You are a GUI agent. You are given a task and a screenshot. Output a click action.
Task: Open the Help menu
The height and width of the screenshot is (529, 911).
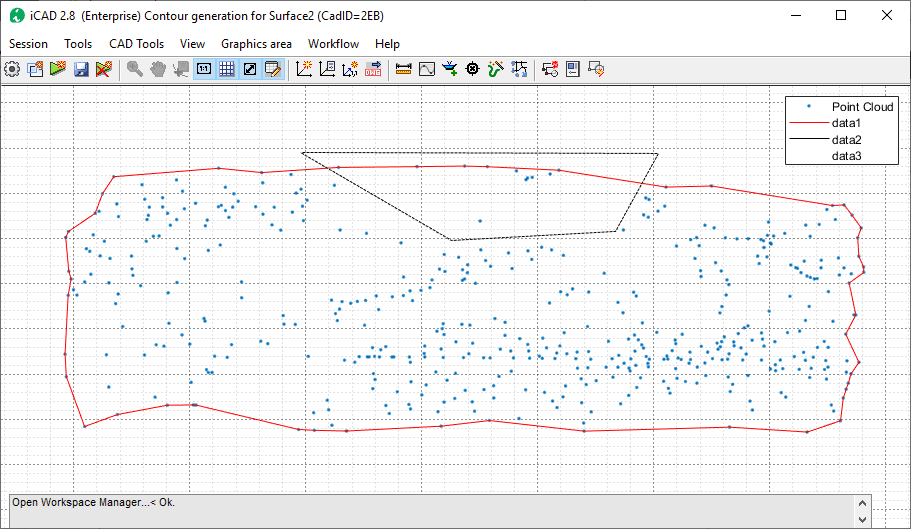pos(387,44)
